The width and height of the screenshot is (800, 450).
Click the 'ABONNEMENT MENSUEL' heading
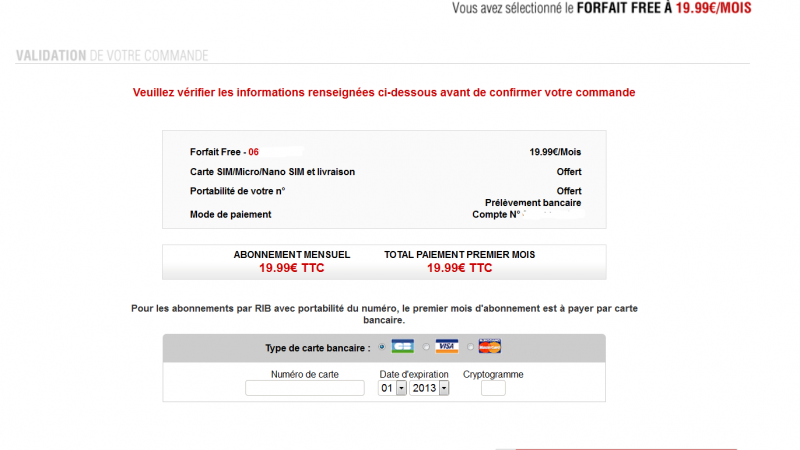292,255
